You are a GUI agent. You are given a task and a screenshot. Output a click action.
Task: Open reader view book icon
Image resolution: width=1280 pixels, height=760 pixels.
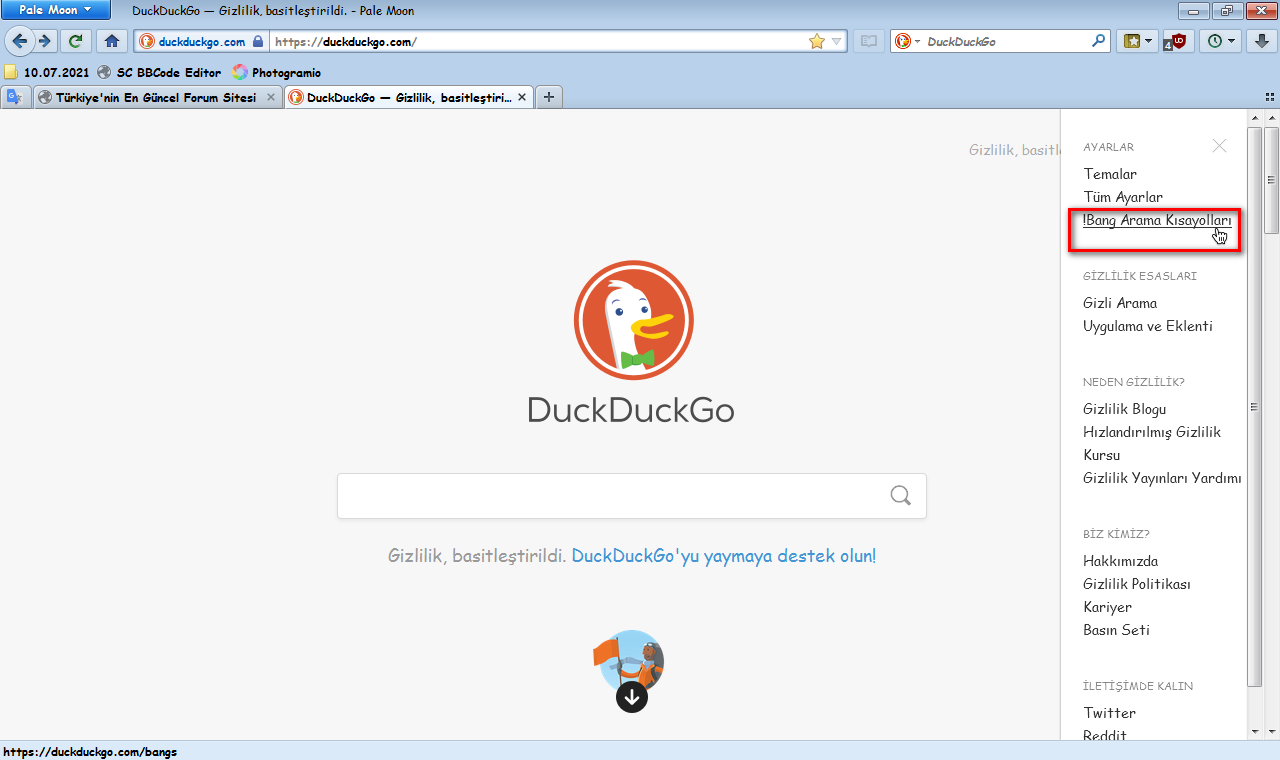pyautogui.click(x=869, y=41)
